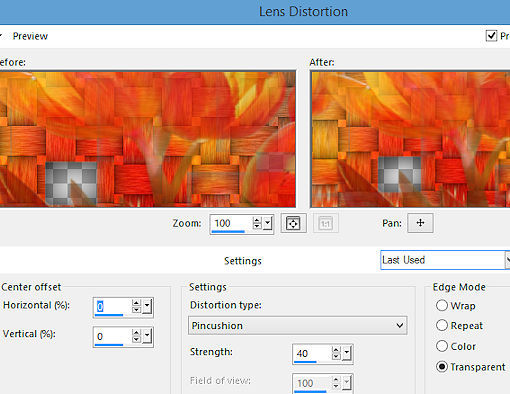The height and width of the screenshot is (394, 510).
Task: Toggle the Preview checkbox at top right
Action: 491,36
